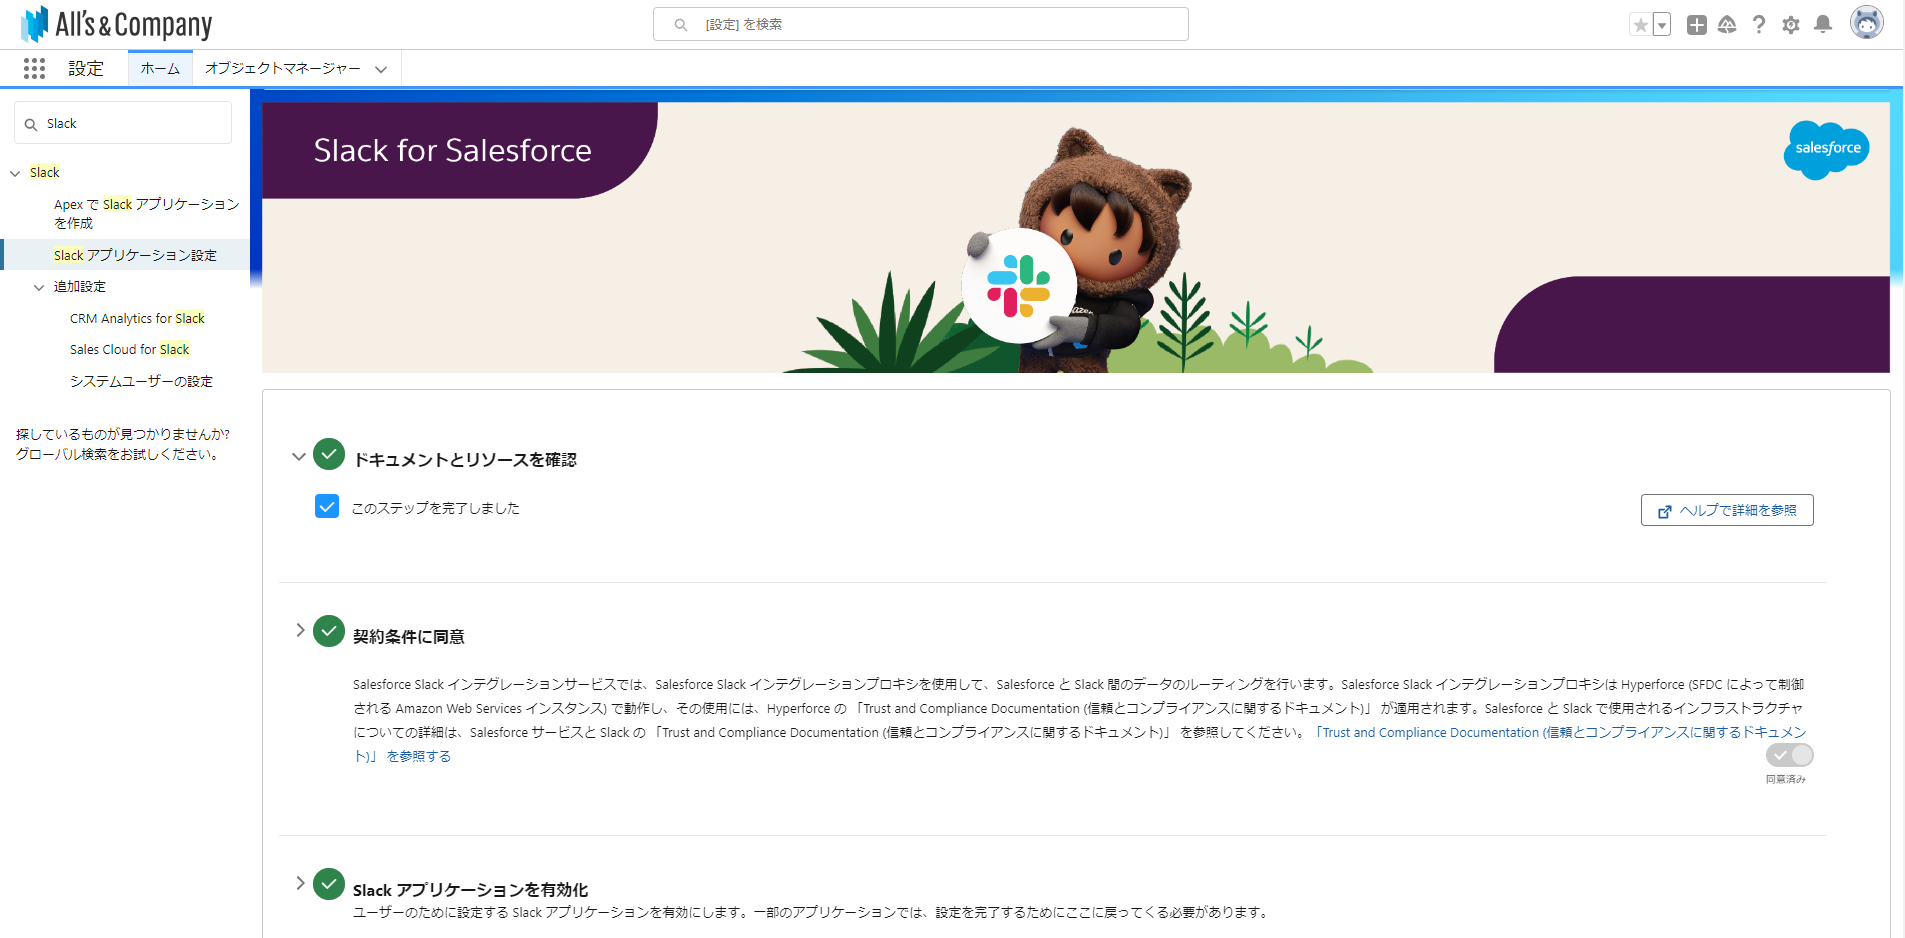Click the Slack label in sidebar tree
This screenshot has height=938, width=1905.
[x=45, y=172]
